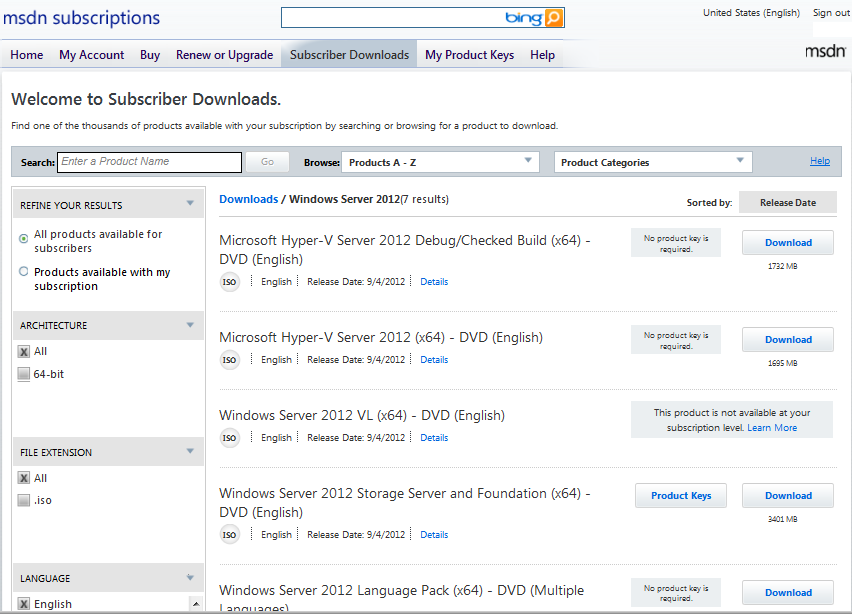Check the 64-bit architecture checkbox

coord(23,374)
